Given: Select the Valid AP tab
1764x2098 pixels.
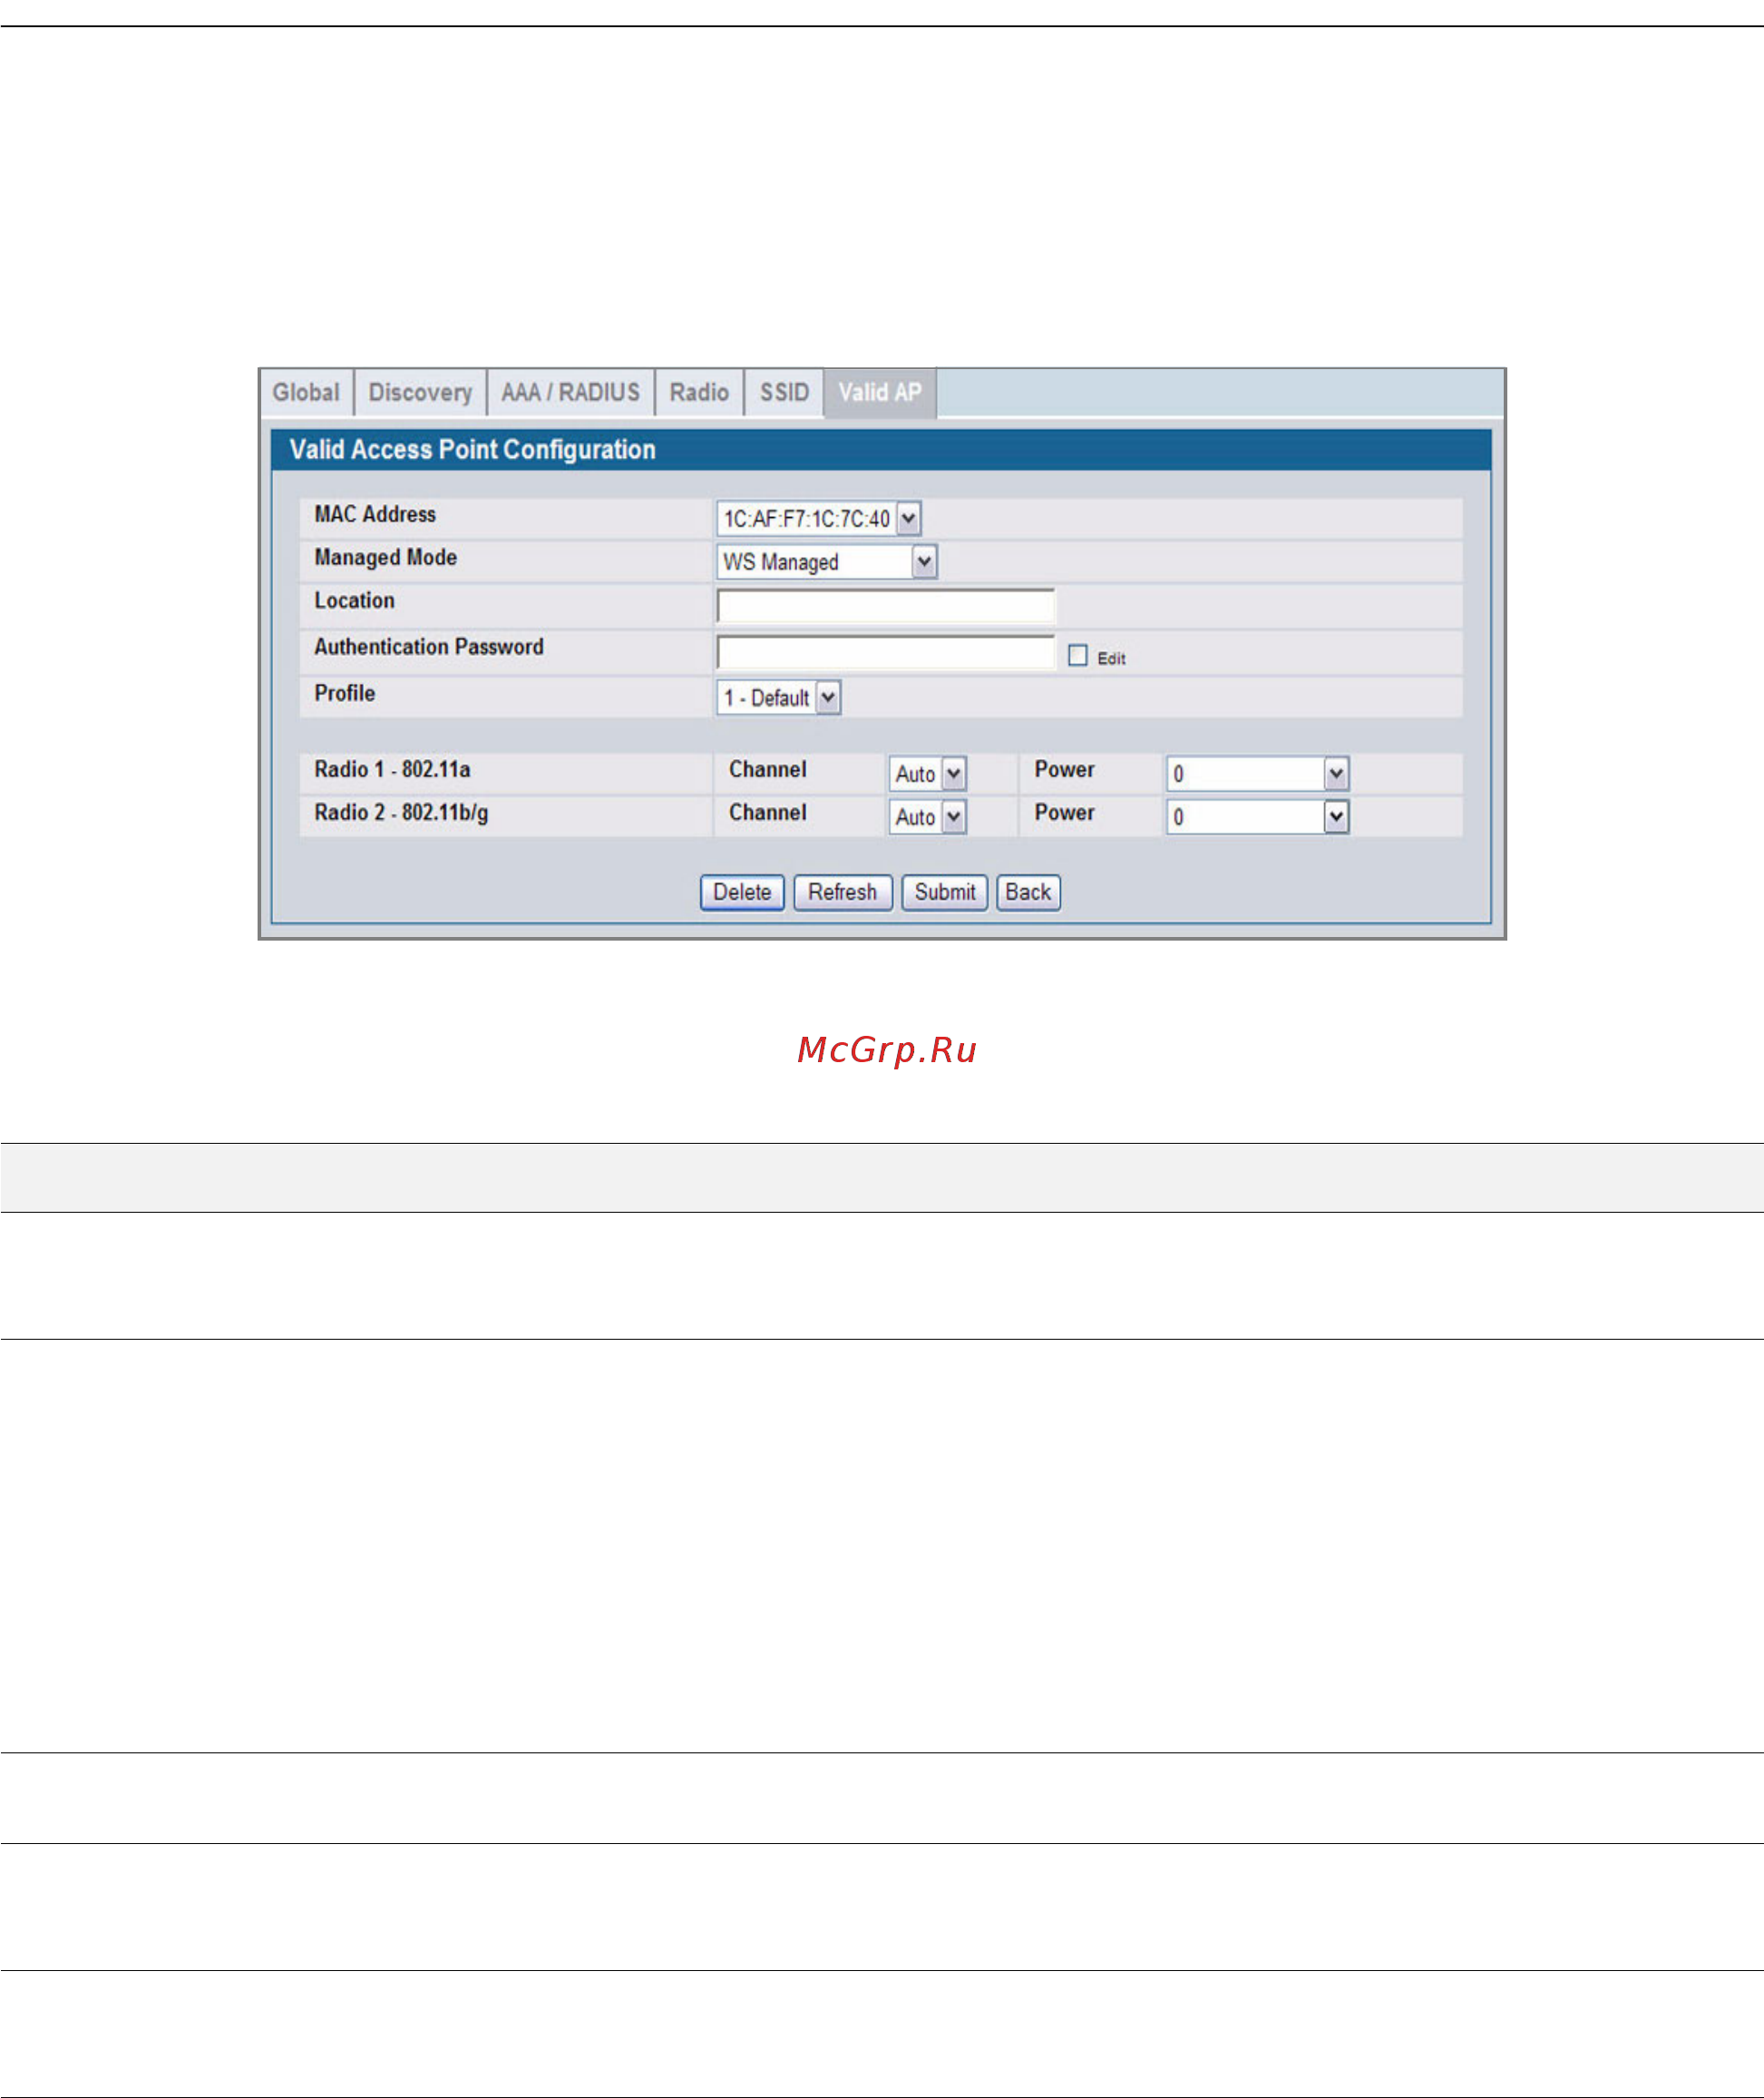Looking at the screenshot, I should (880, 392).
